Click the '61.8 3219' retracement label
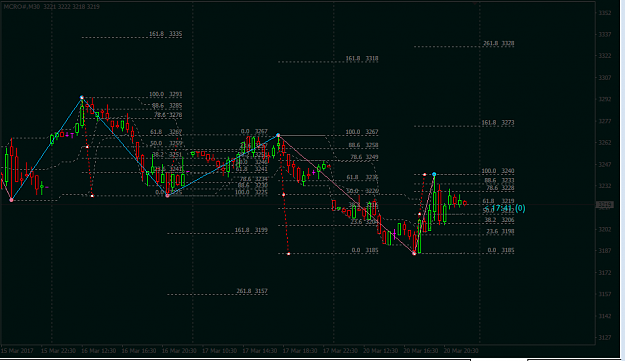 pyautogui.click(x=498, y=201)
